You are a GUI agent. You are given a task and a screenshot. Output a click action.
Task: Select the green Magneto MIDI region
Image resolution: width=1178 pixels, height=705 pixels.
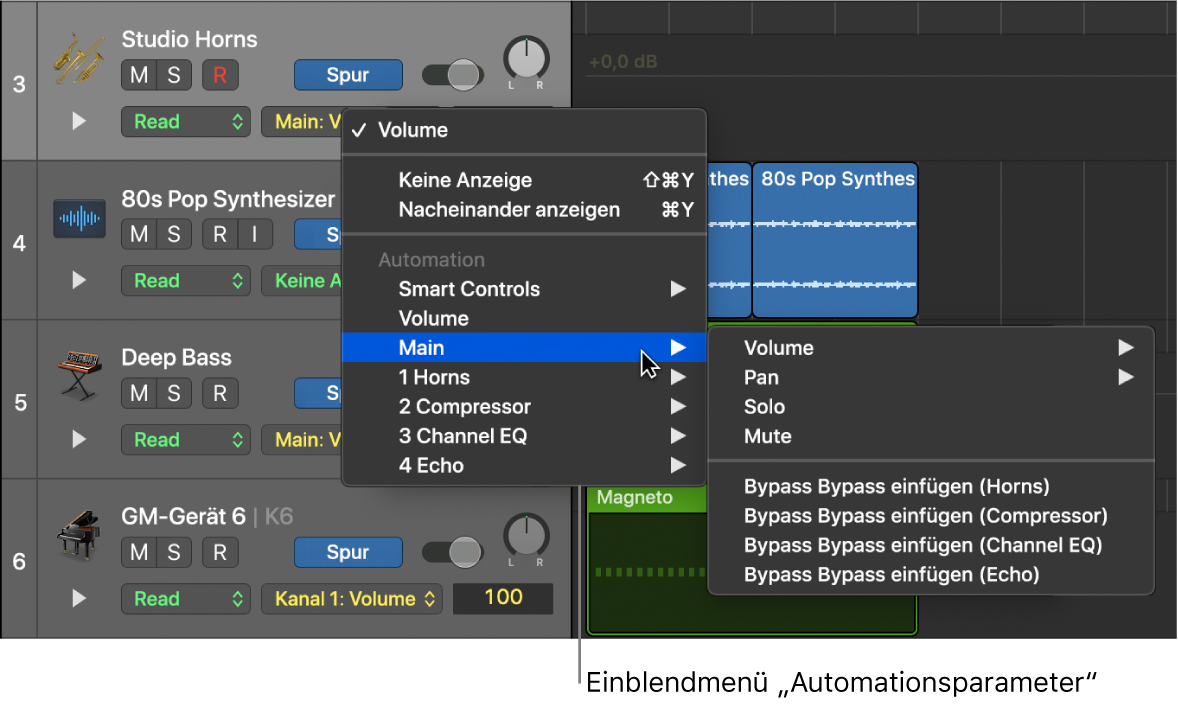coord(646,560)
